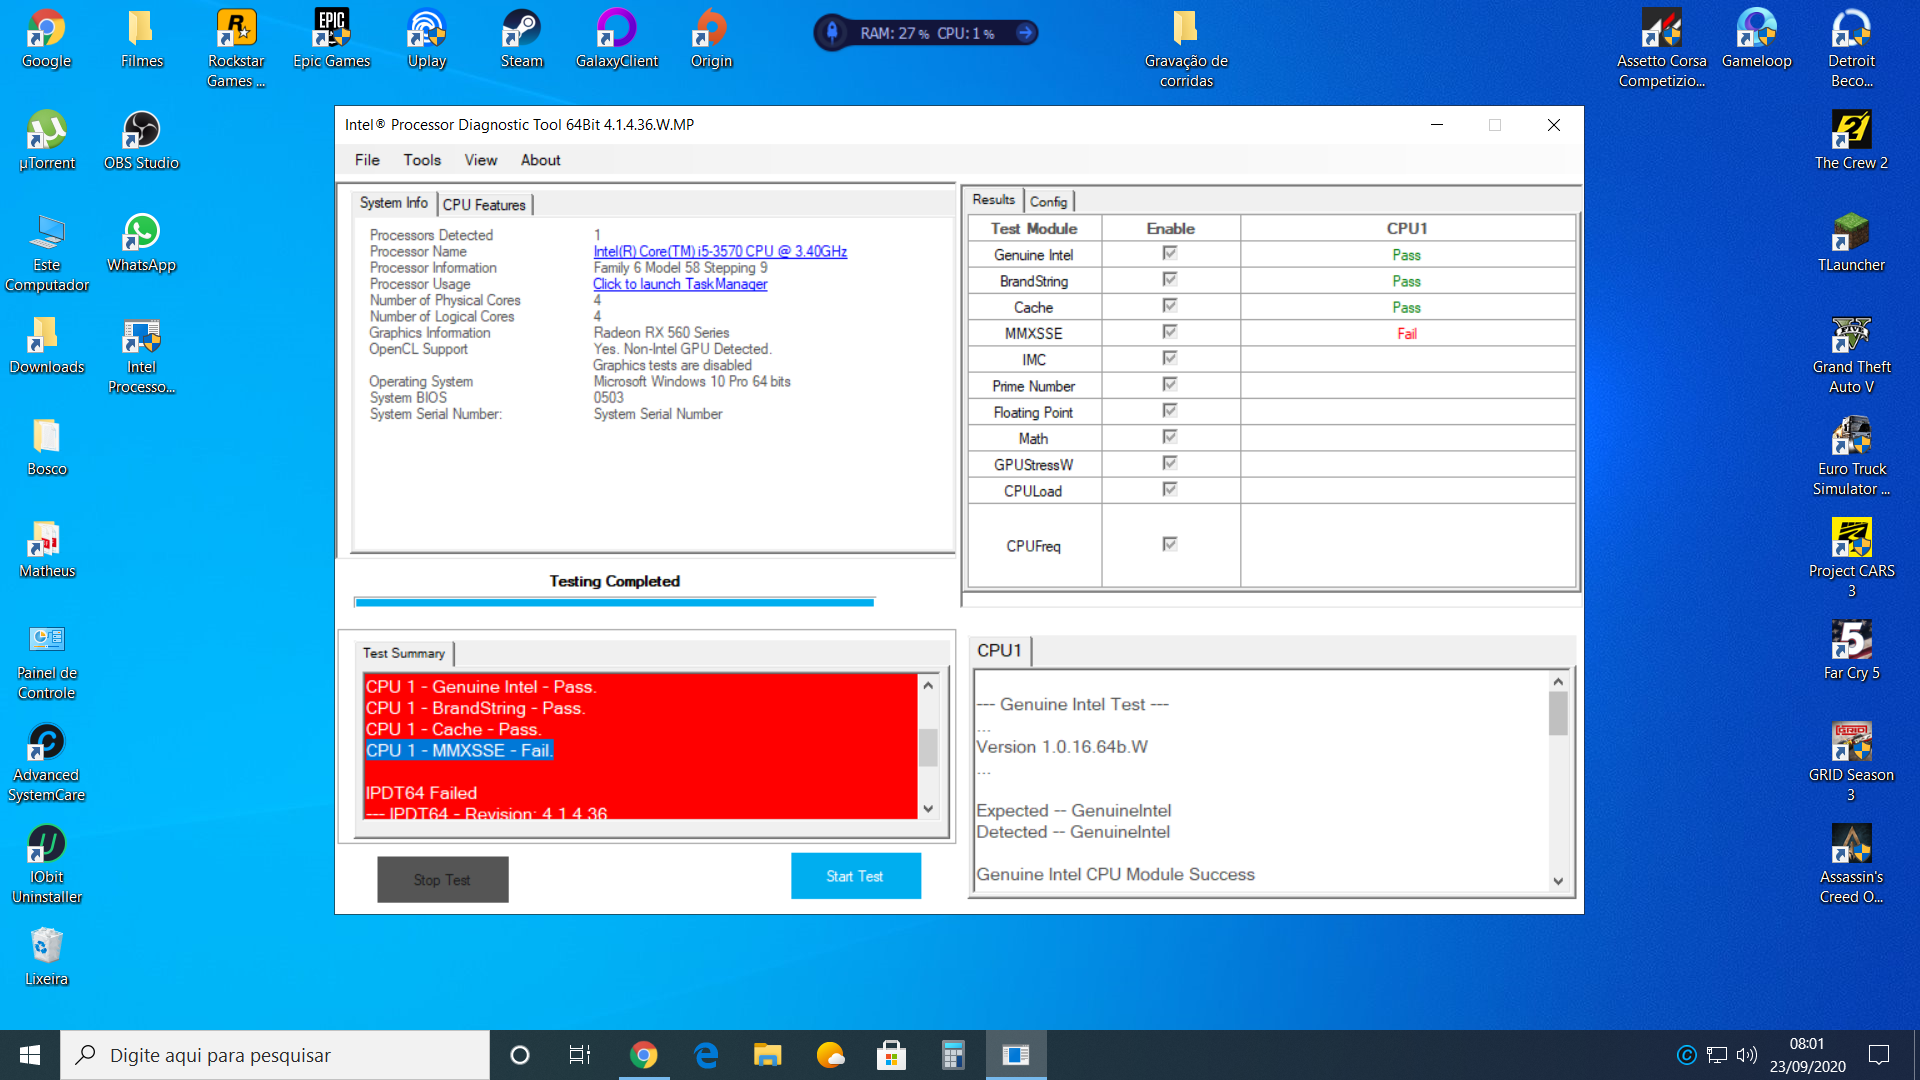
Task: Click the CPU1 log scrollbar thumb
Action: tap(1558, 714)
